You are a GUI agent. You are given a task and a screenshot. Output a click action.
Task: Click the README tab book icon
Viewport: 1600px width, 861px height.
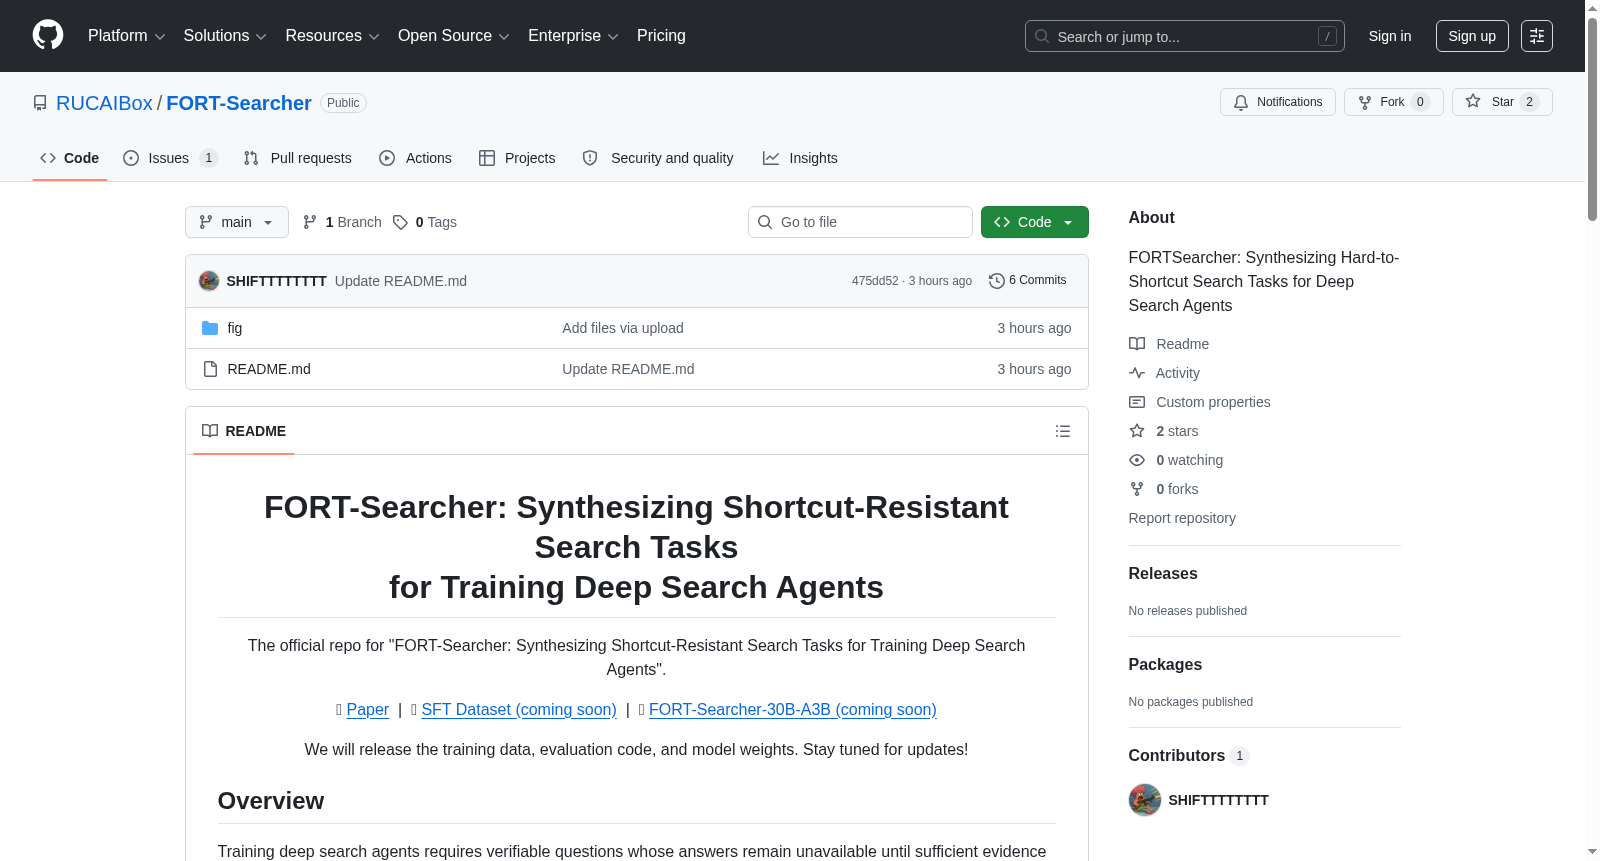tap(210, 431)
